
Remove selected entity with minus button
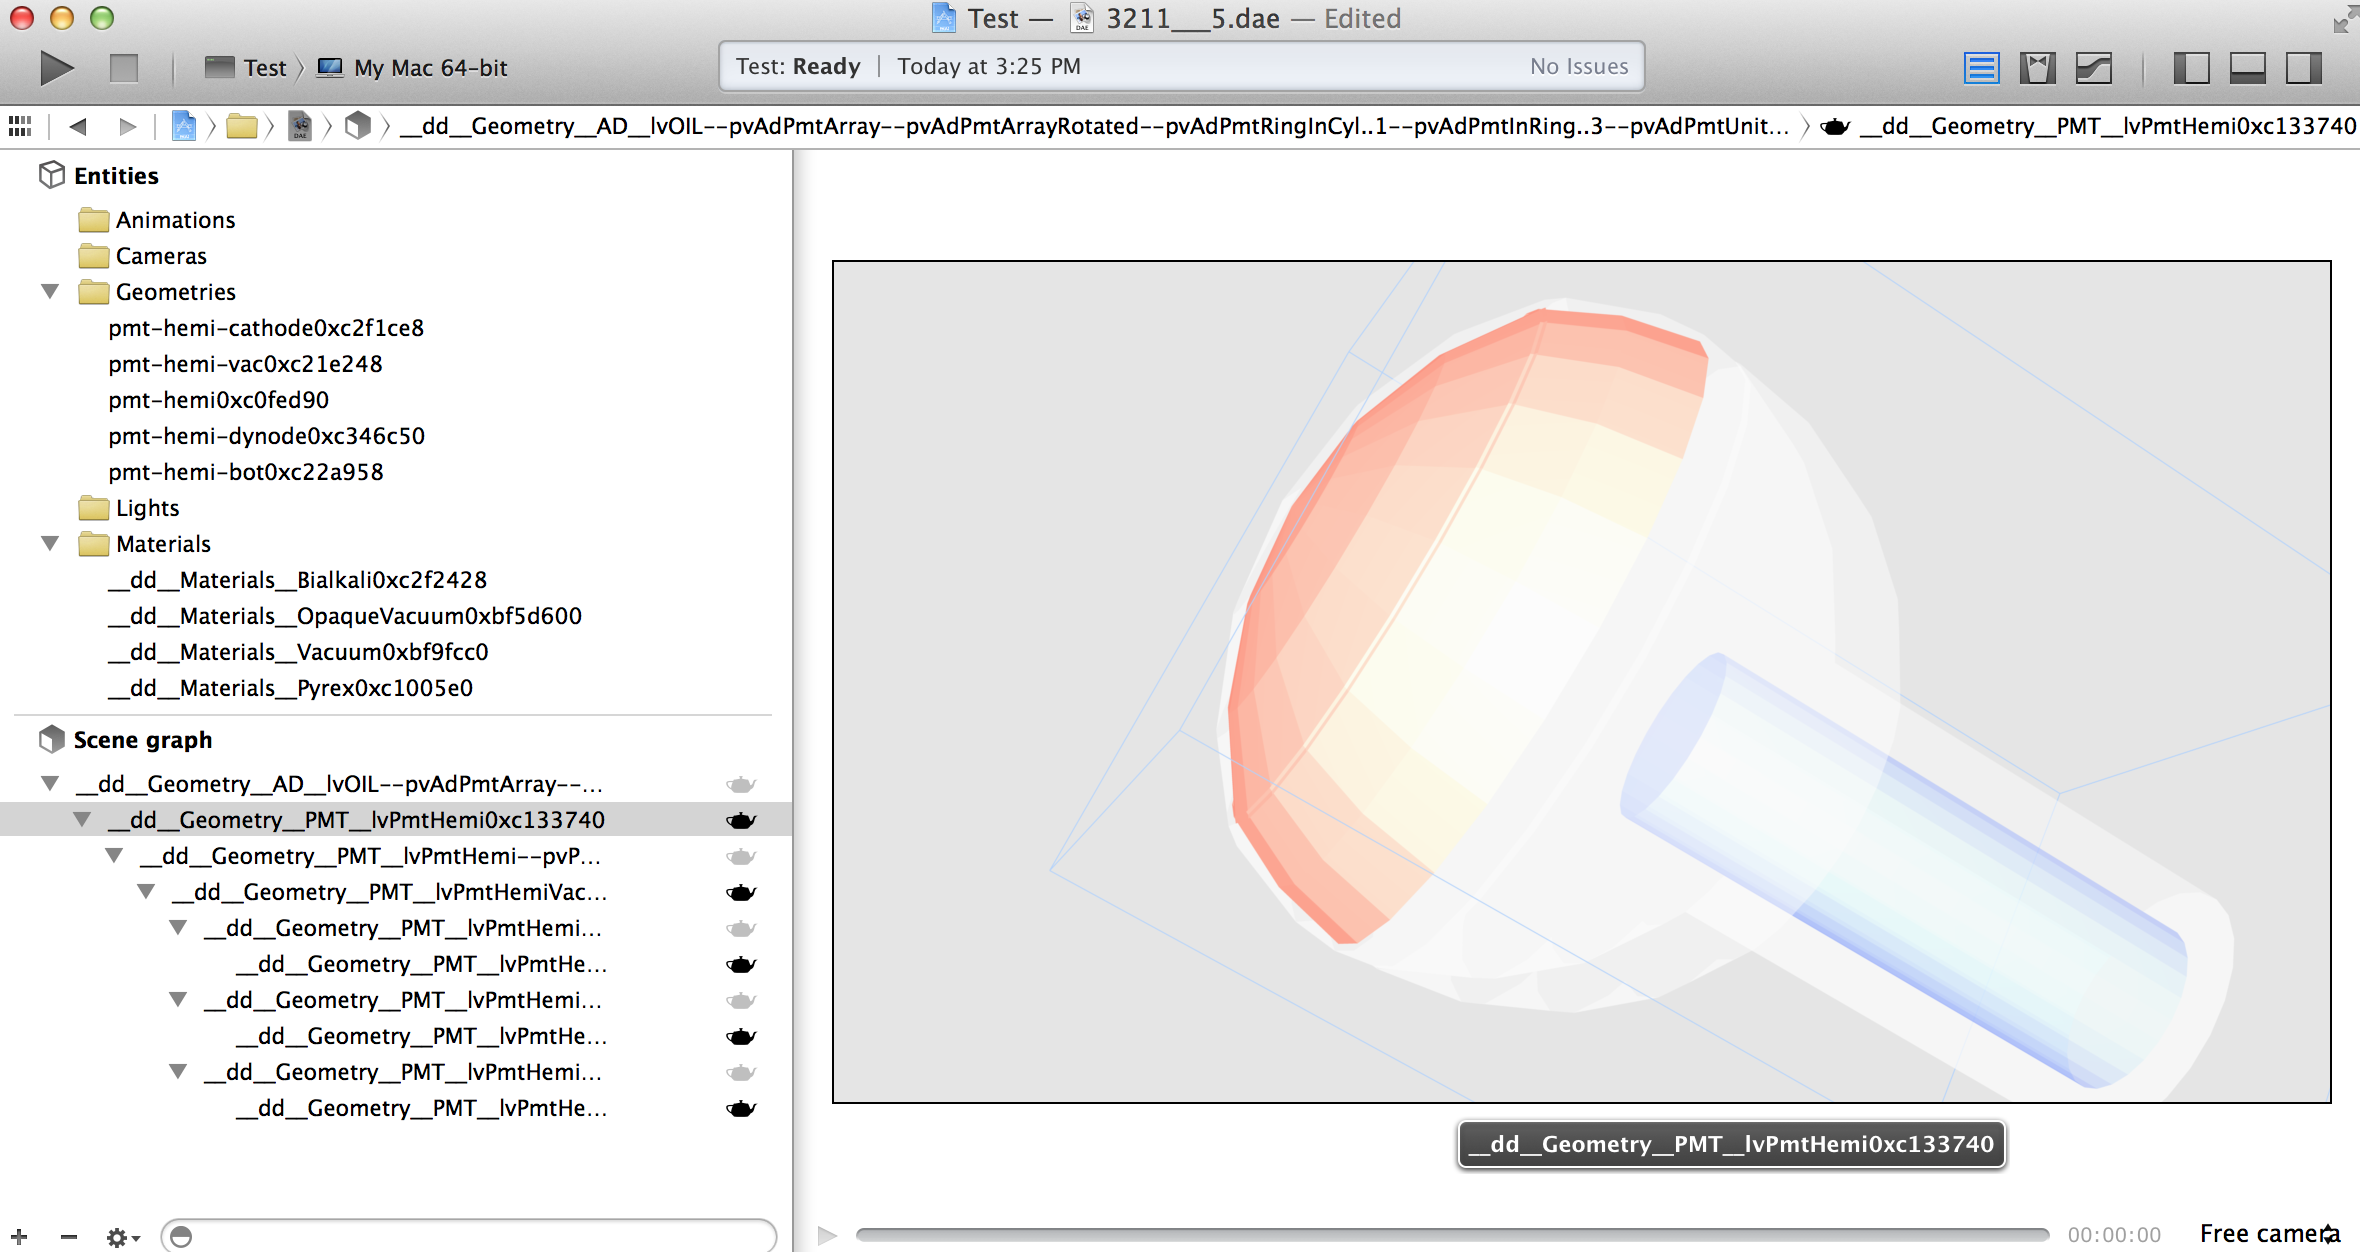(x=68, y=1237)
